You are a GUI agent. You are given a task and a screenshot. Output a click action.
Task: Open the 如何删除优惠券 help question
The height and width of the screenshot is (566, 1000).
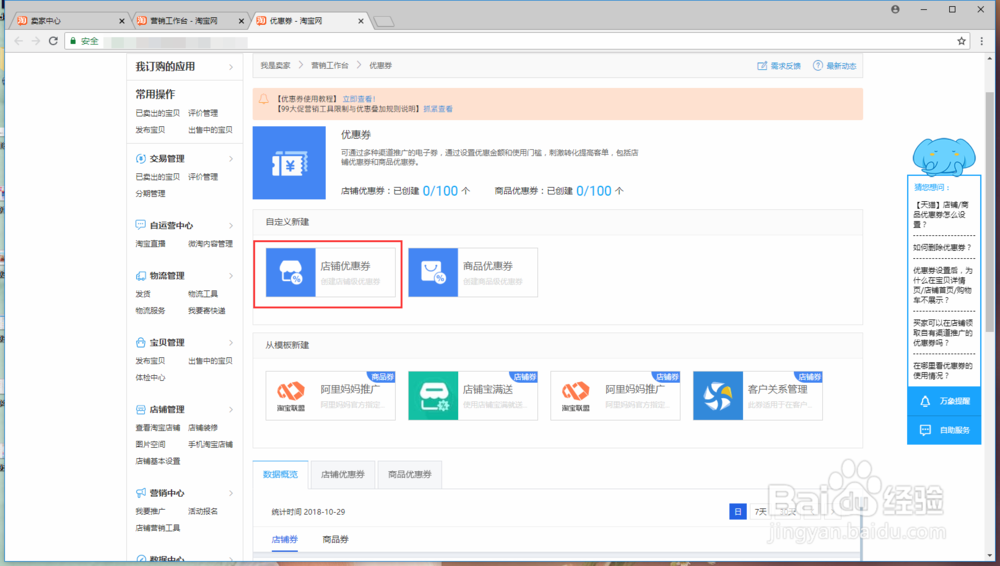[942, 248]
